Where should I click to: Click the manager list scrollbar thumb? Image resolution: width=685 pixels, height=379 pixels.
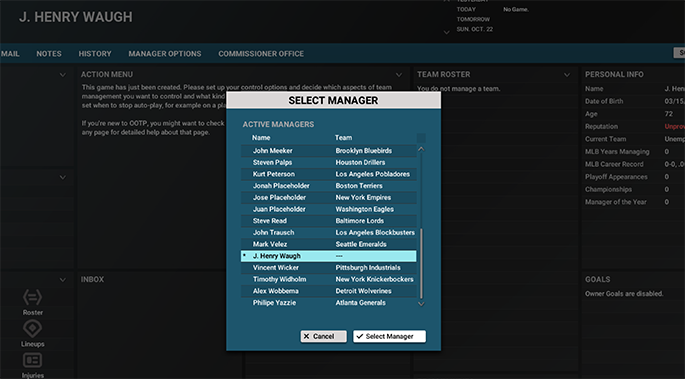tap(422, 263)
